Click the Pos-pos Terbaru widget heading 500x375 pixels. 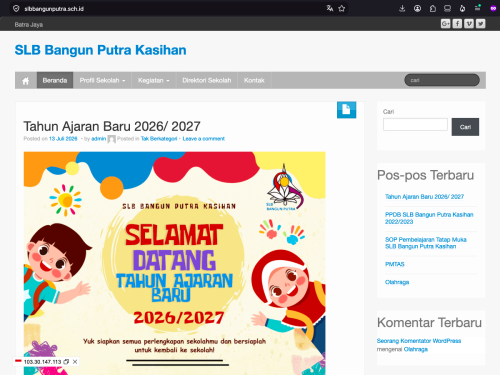click(x=425, y=175)
